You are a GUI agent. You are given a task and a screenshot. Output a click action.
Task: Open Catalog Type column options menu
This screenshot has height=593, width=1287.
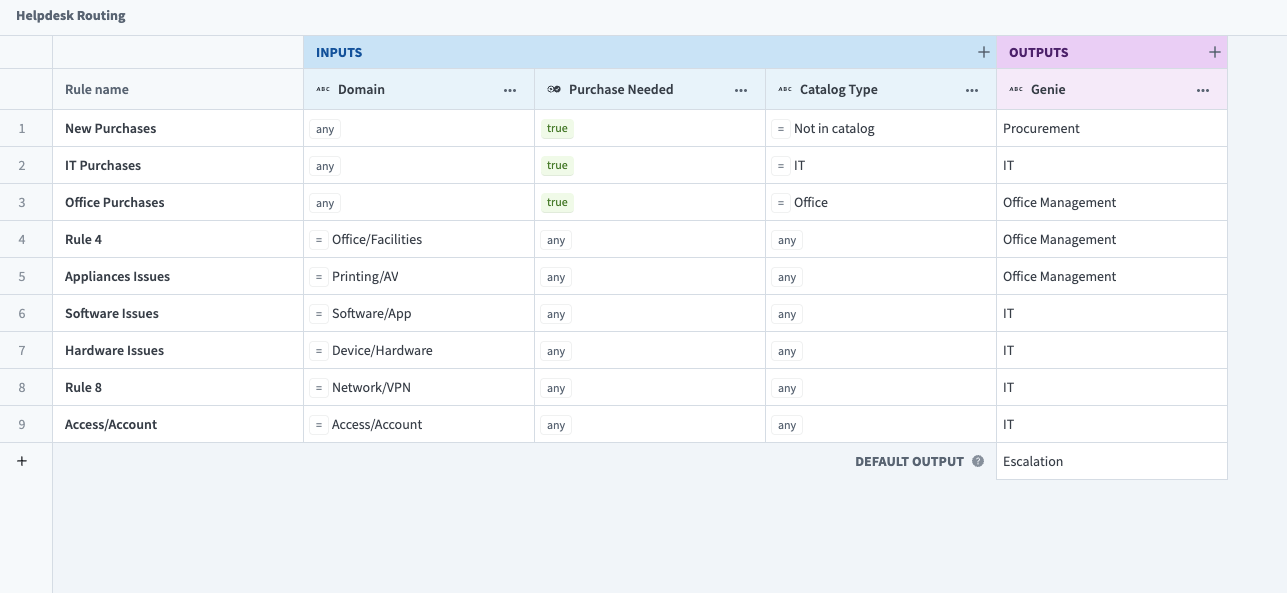(972, 90)
